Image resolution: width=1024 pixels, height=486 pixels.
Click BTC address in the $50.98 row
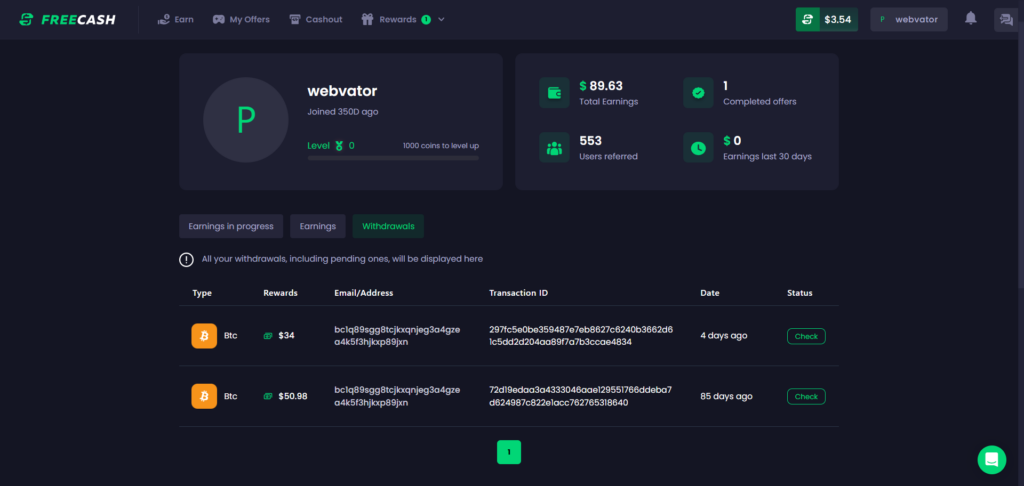[397, 396]
